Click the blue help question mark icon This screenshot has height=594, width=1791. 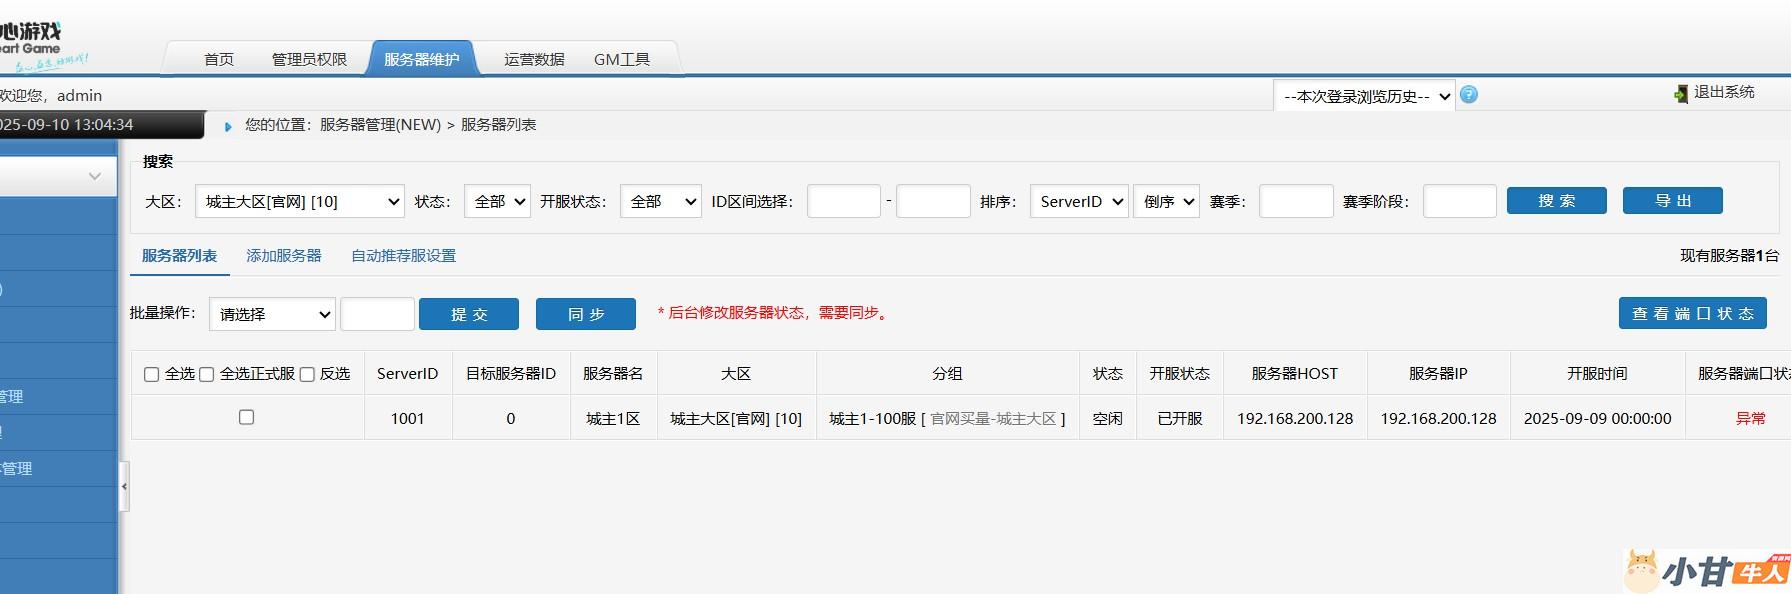(x=1468, y=95)
